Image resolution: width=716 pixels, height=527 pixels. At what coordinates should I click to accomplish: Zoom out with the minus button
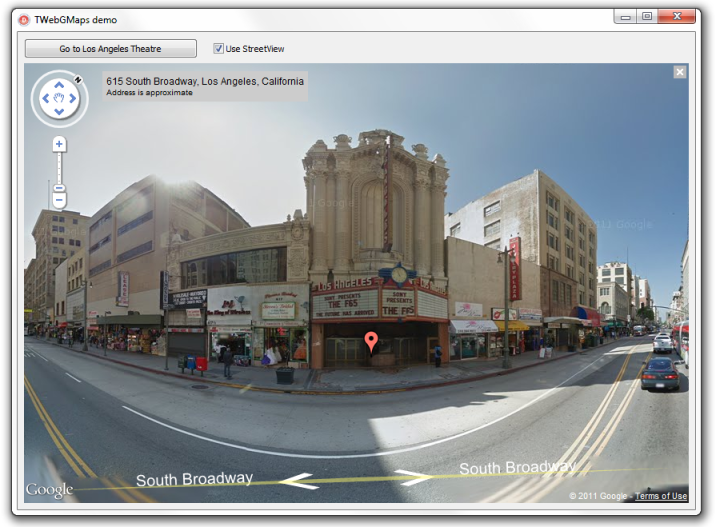[x=59, y=200]
